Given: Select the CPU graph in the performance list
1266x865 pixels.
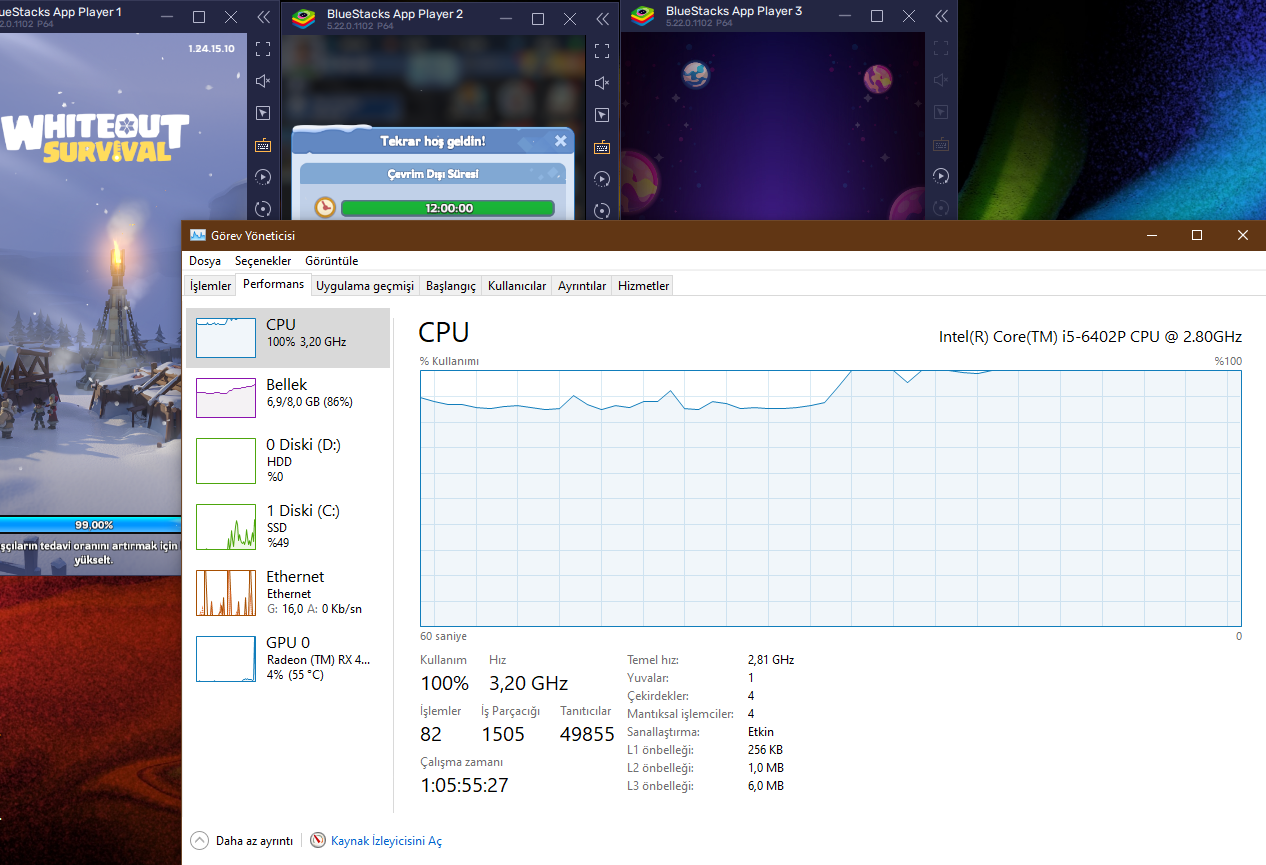Looking at the screenshot, I should 288,338.
